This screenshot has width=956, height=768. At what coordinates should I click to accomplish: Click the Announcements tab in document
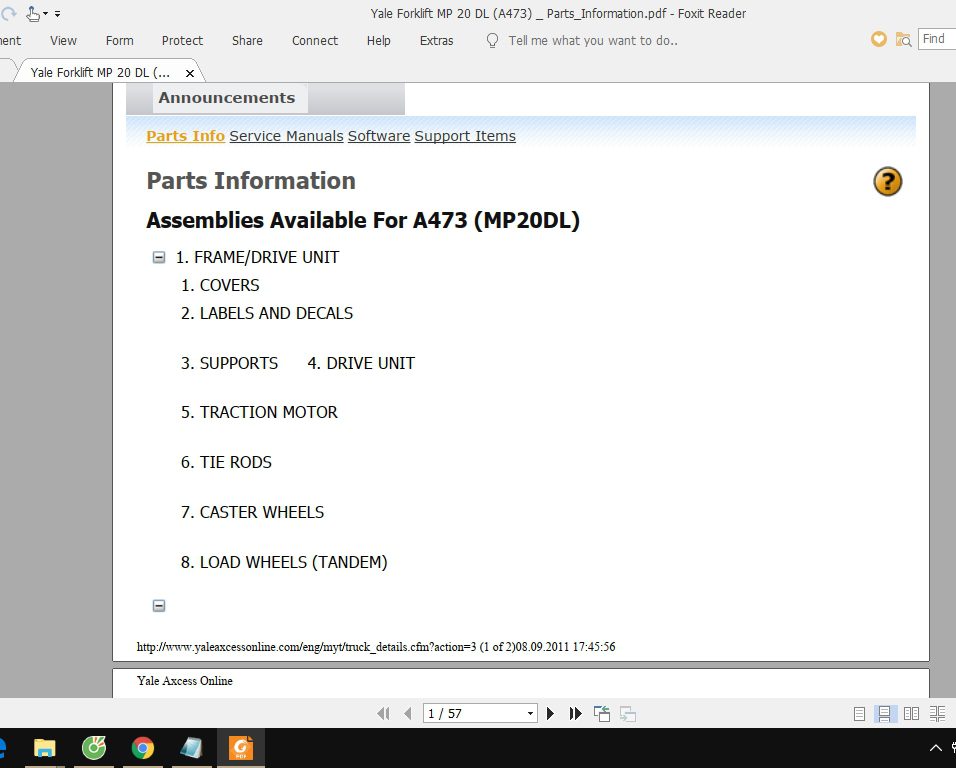tap(227, 98)
